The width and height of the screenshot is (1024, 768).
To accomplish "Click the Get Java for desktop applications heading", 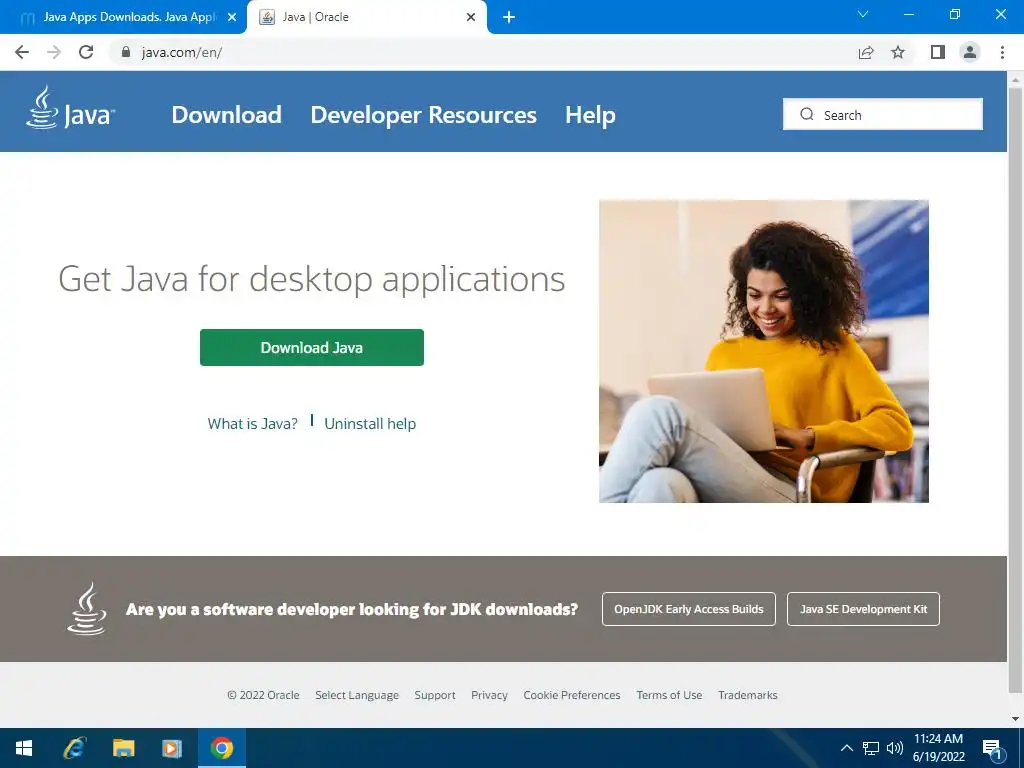I will [312, 280].
